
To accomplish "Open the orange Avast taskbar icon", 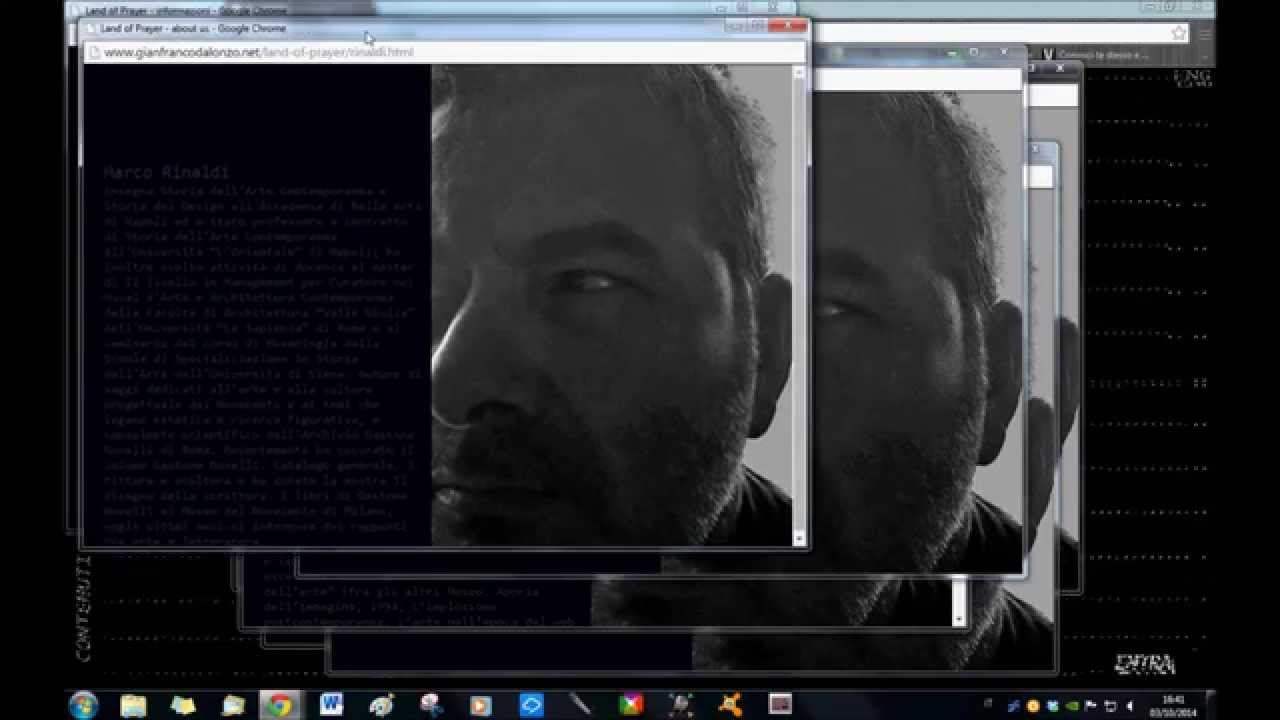I will click(731, 705).
